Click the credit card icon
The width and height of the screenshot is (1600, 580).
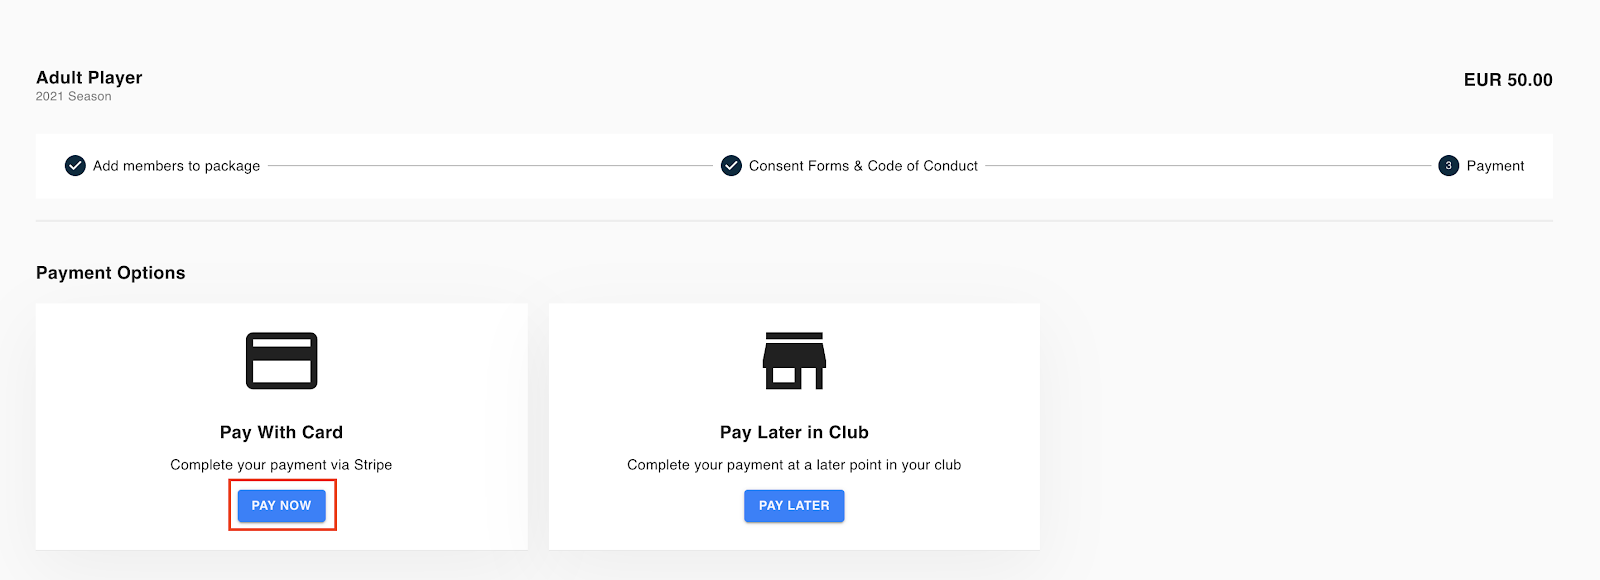281,361
